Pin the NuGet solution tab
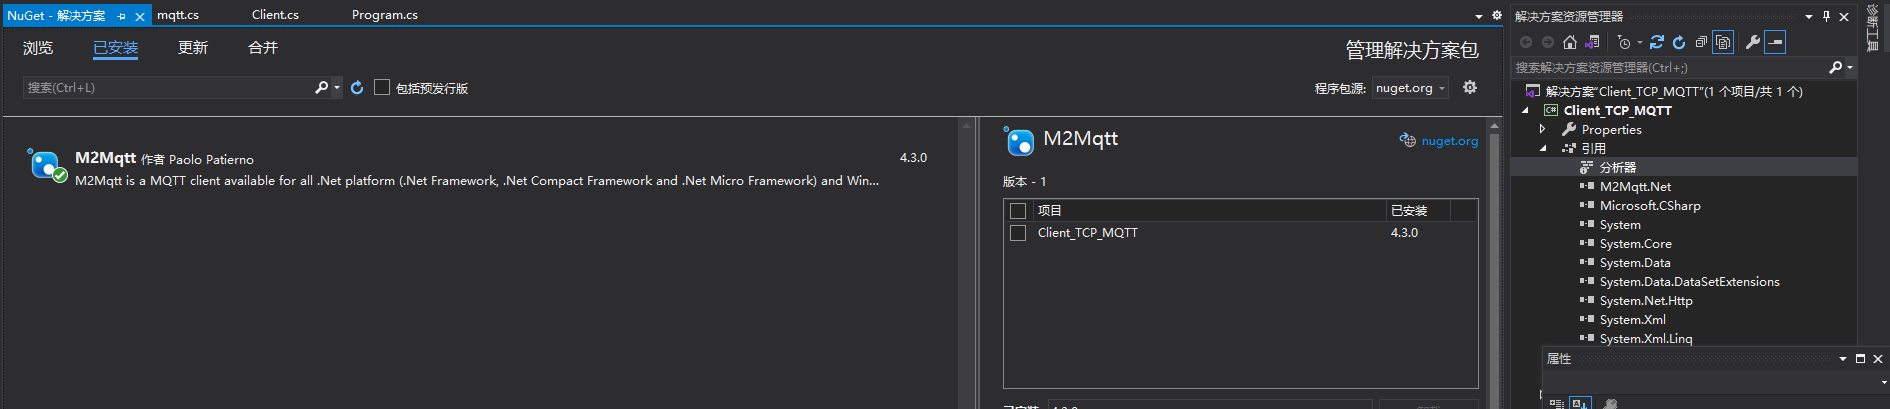 pos(122,16)
